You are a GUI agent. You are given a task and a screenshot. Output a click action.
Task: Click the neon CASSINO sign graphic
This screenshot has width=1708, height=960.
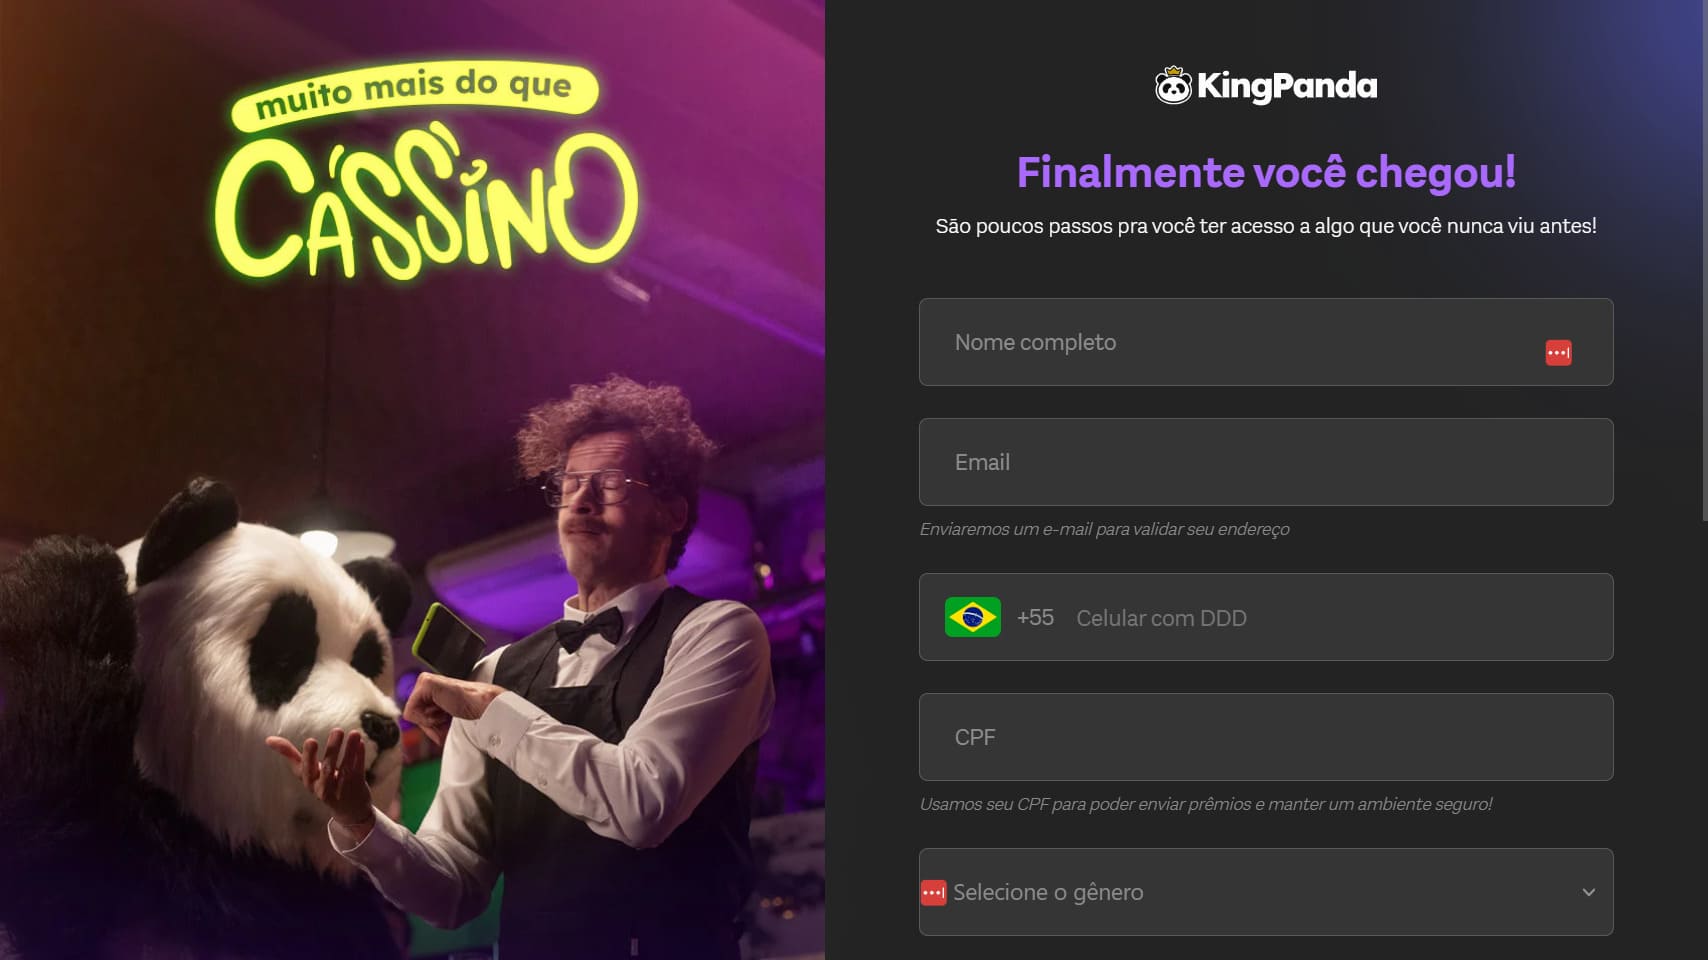(x=425, y=205)
